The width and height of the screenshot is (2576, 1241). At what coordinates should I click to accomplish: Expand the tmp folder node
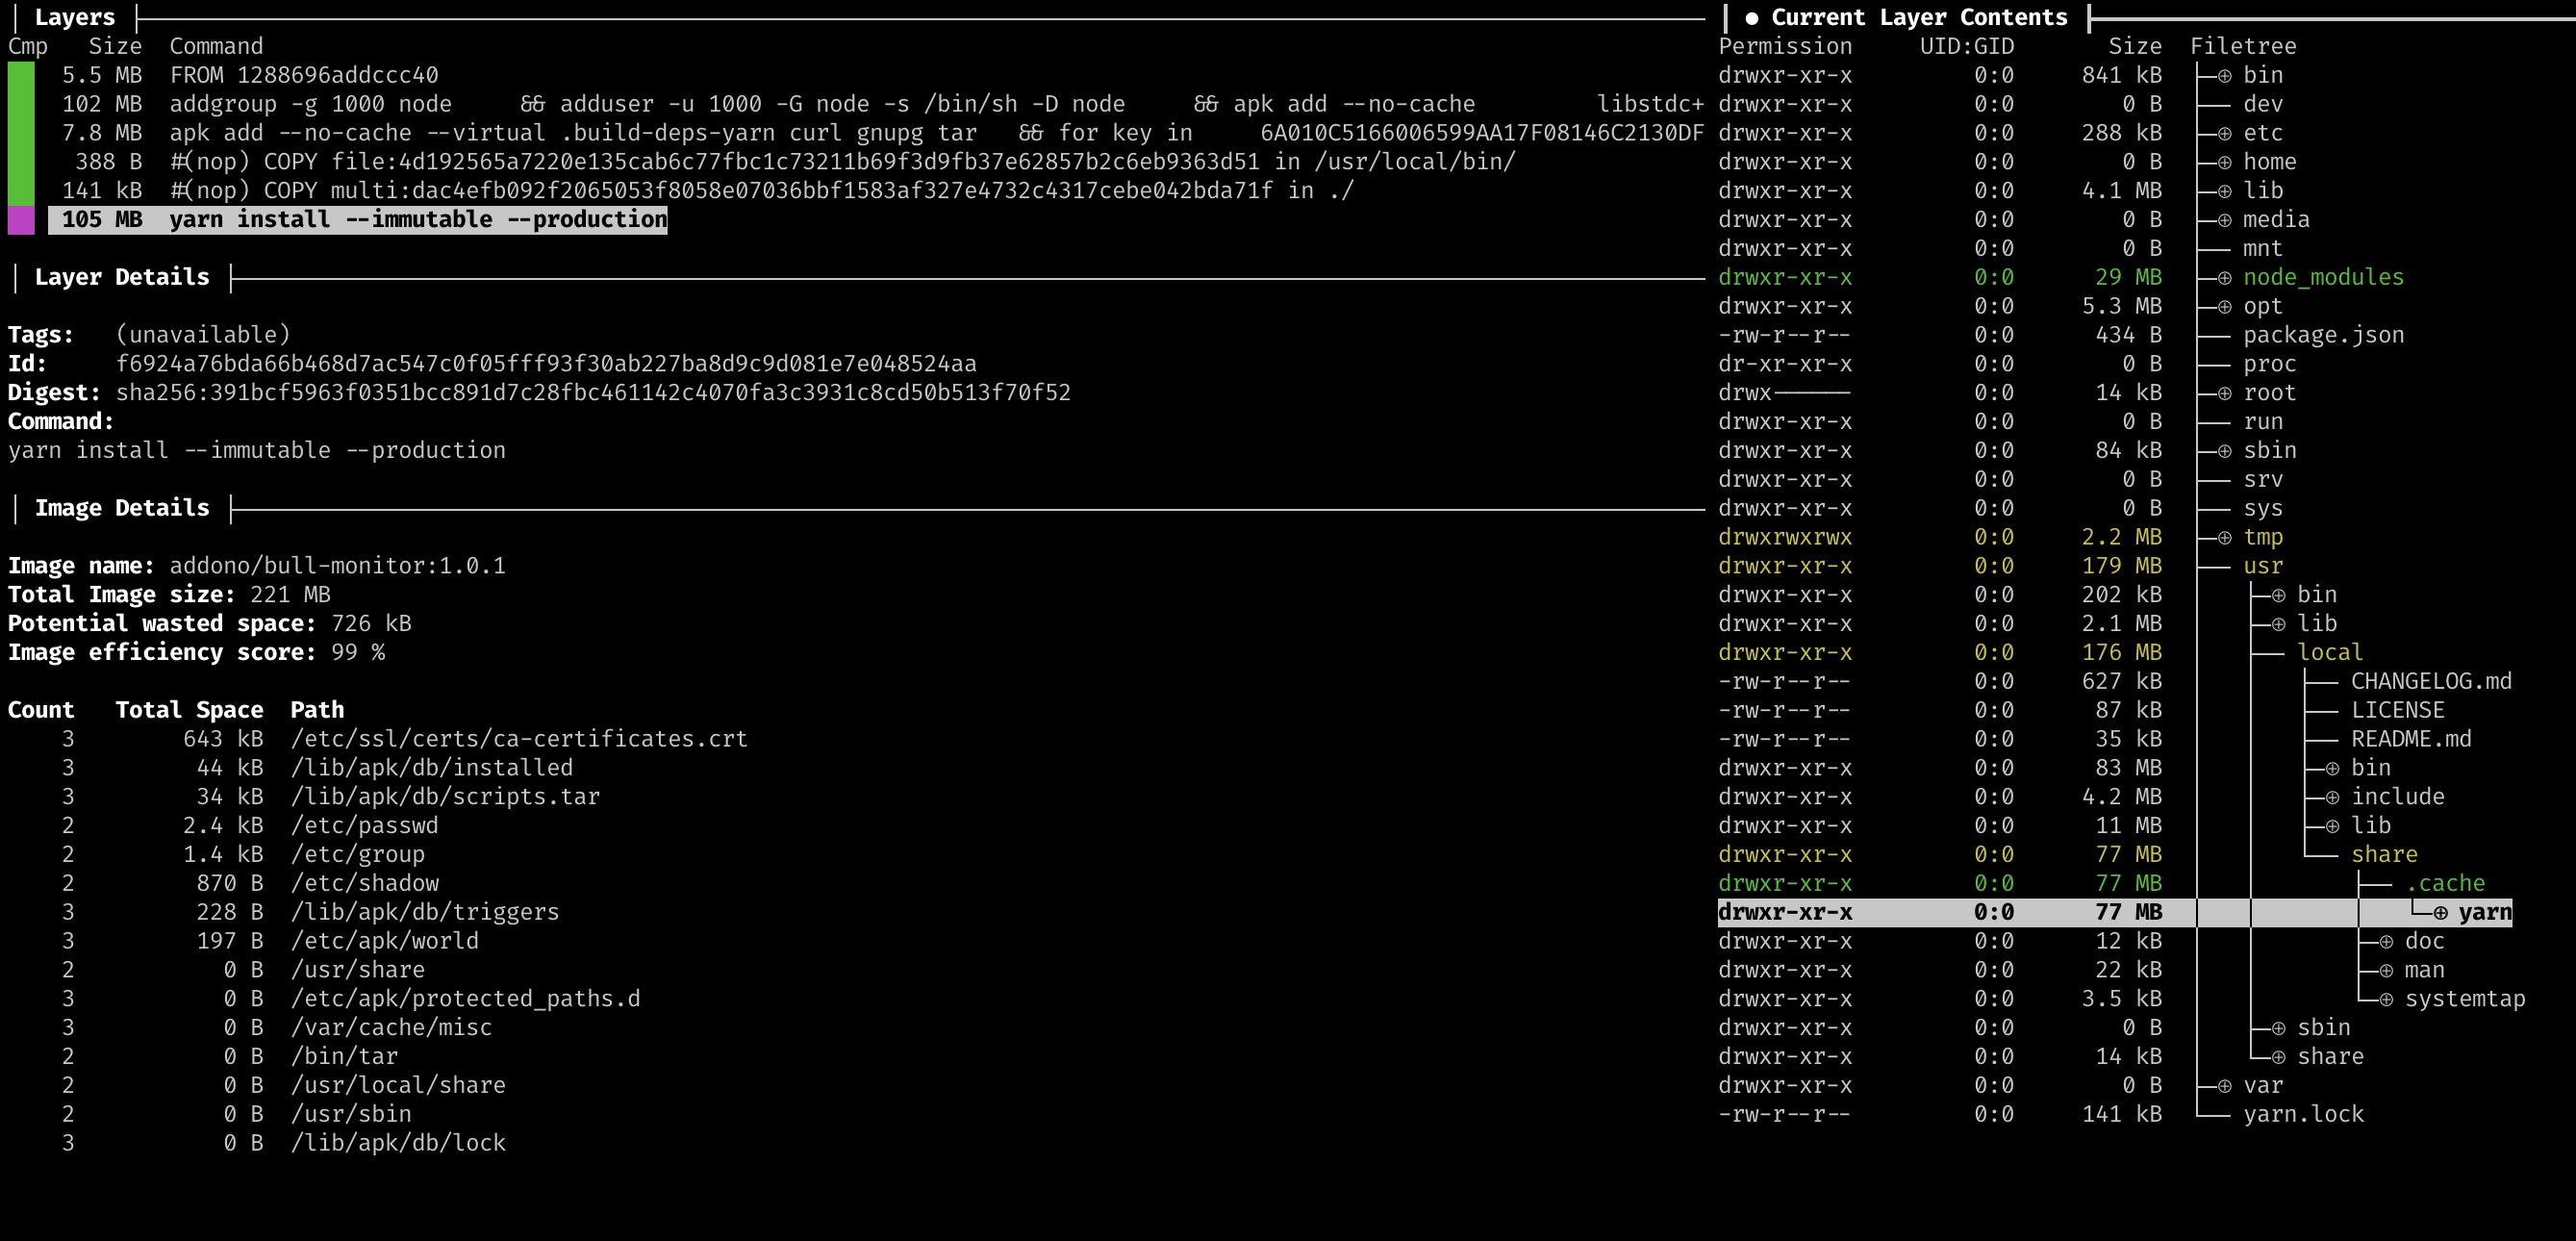pos(2224,537)
